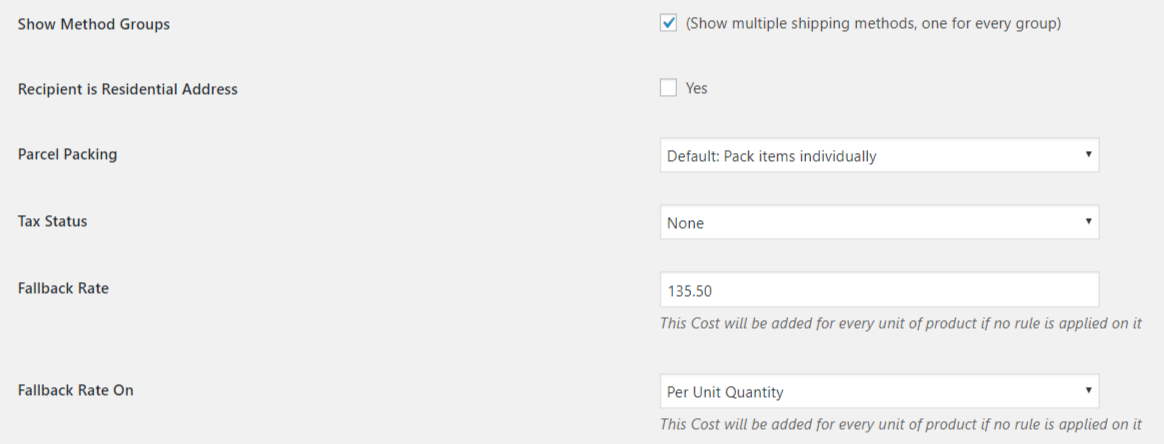Click the 'Show multiple shipping methods' checkbox label
This screenshot has height=444, width=1164.
coord(873,23)
